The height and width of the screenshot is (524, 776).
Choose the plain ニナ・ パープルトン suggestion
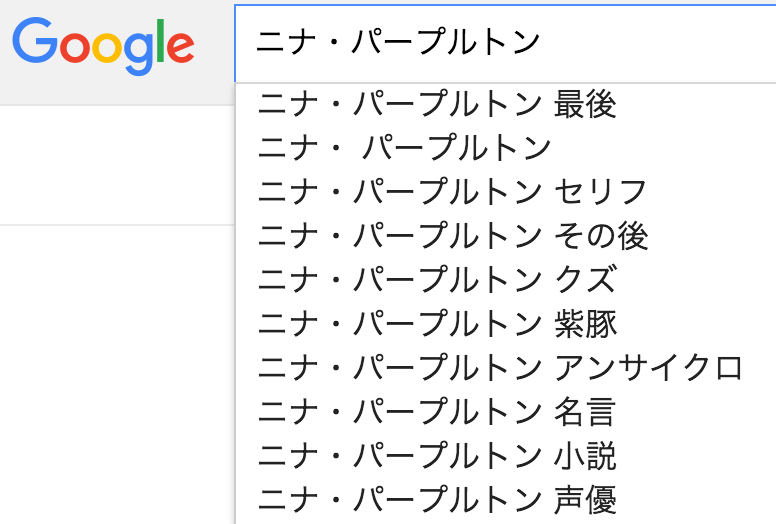pyautogui.click(x=506, y=147)
